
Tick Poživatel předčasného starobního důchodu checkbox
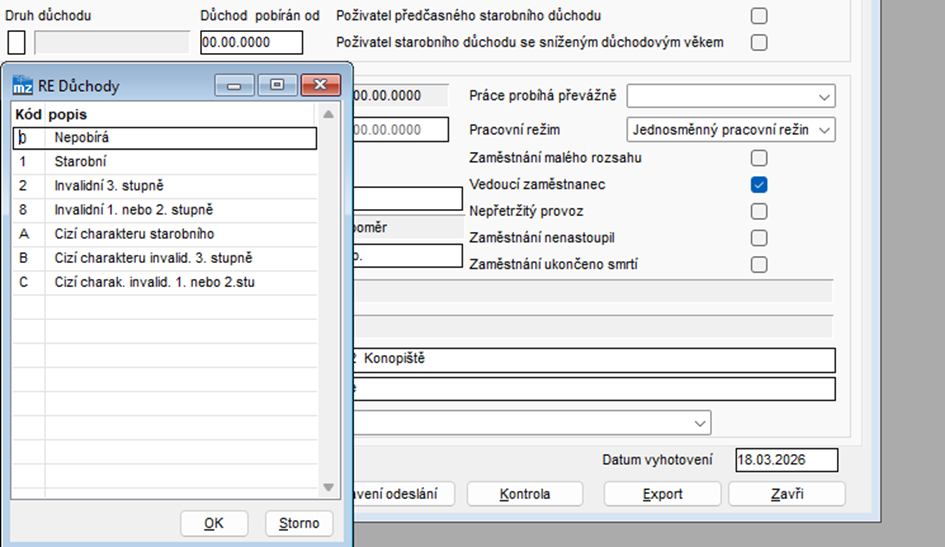point(759,16)
